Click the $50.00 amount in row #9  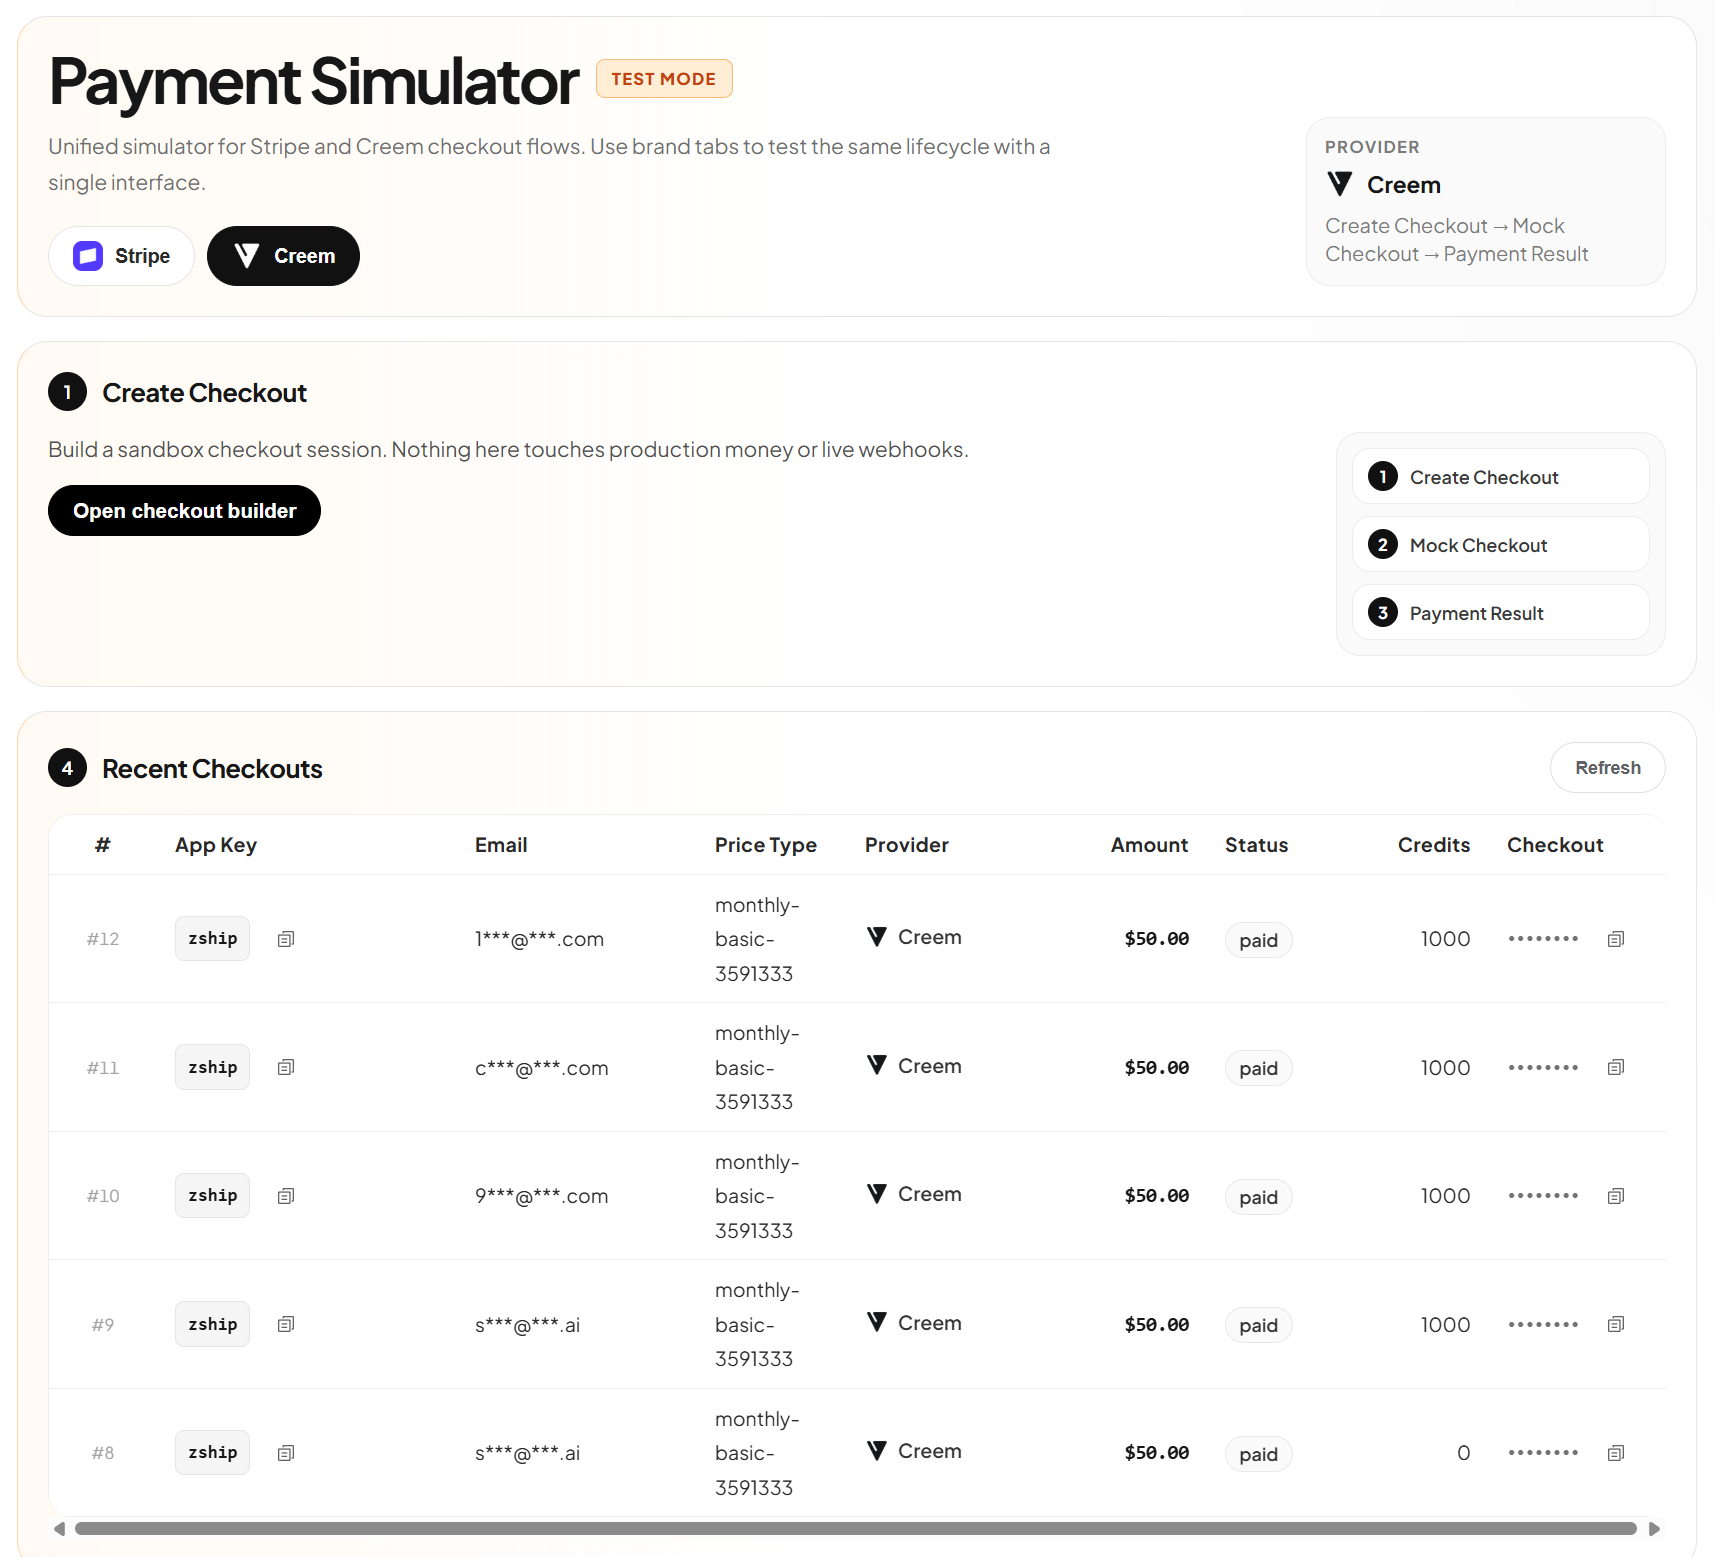pos(1157,1324)
